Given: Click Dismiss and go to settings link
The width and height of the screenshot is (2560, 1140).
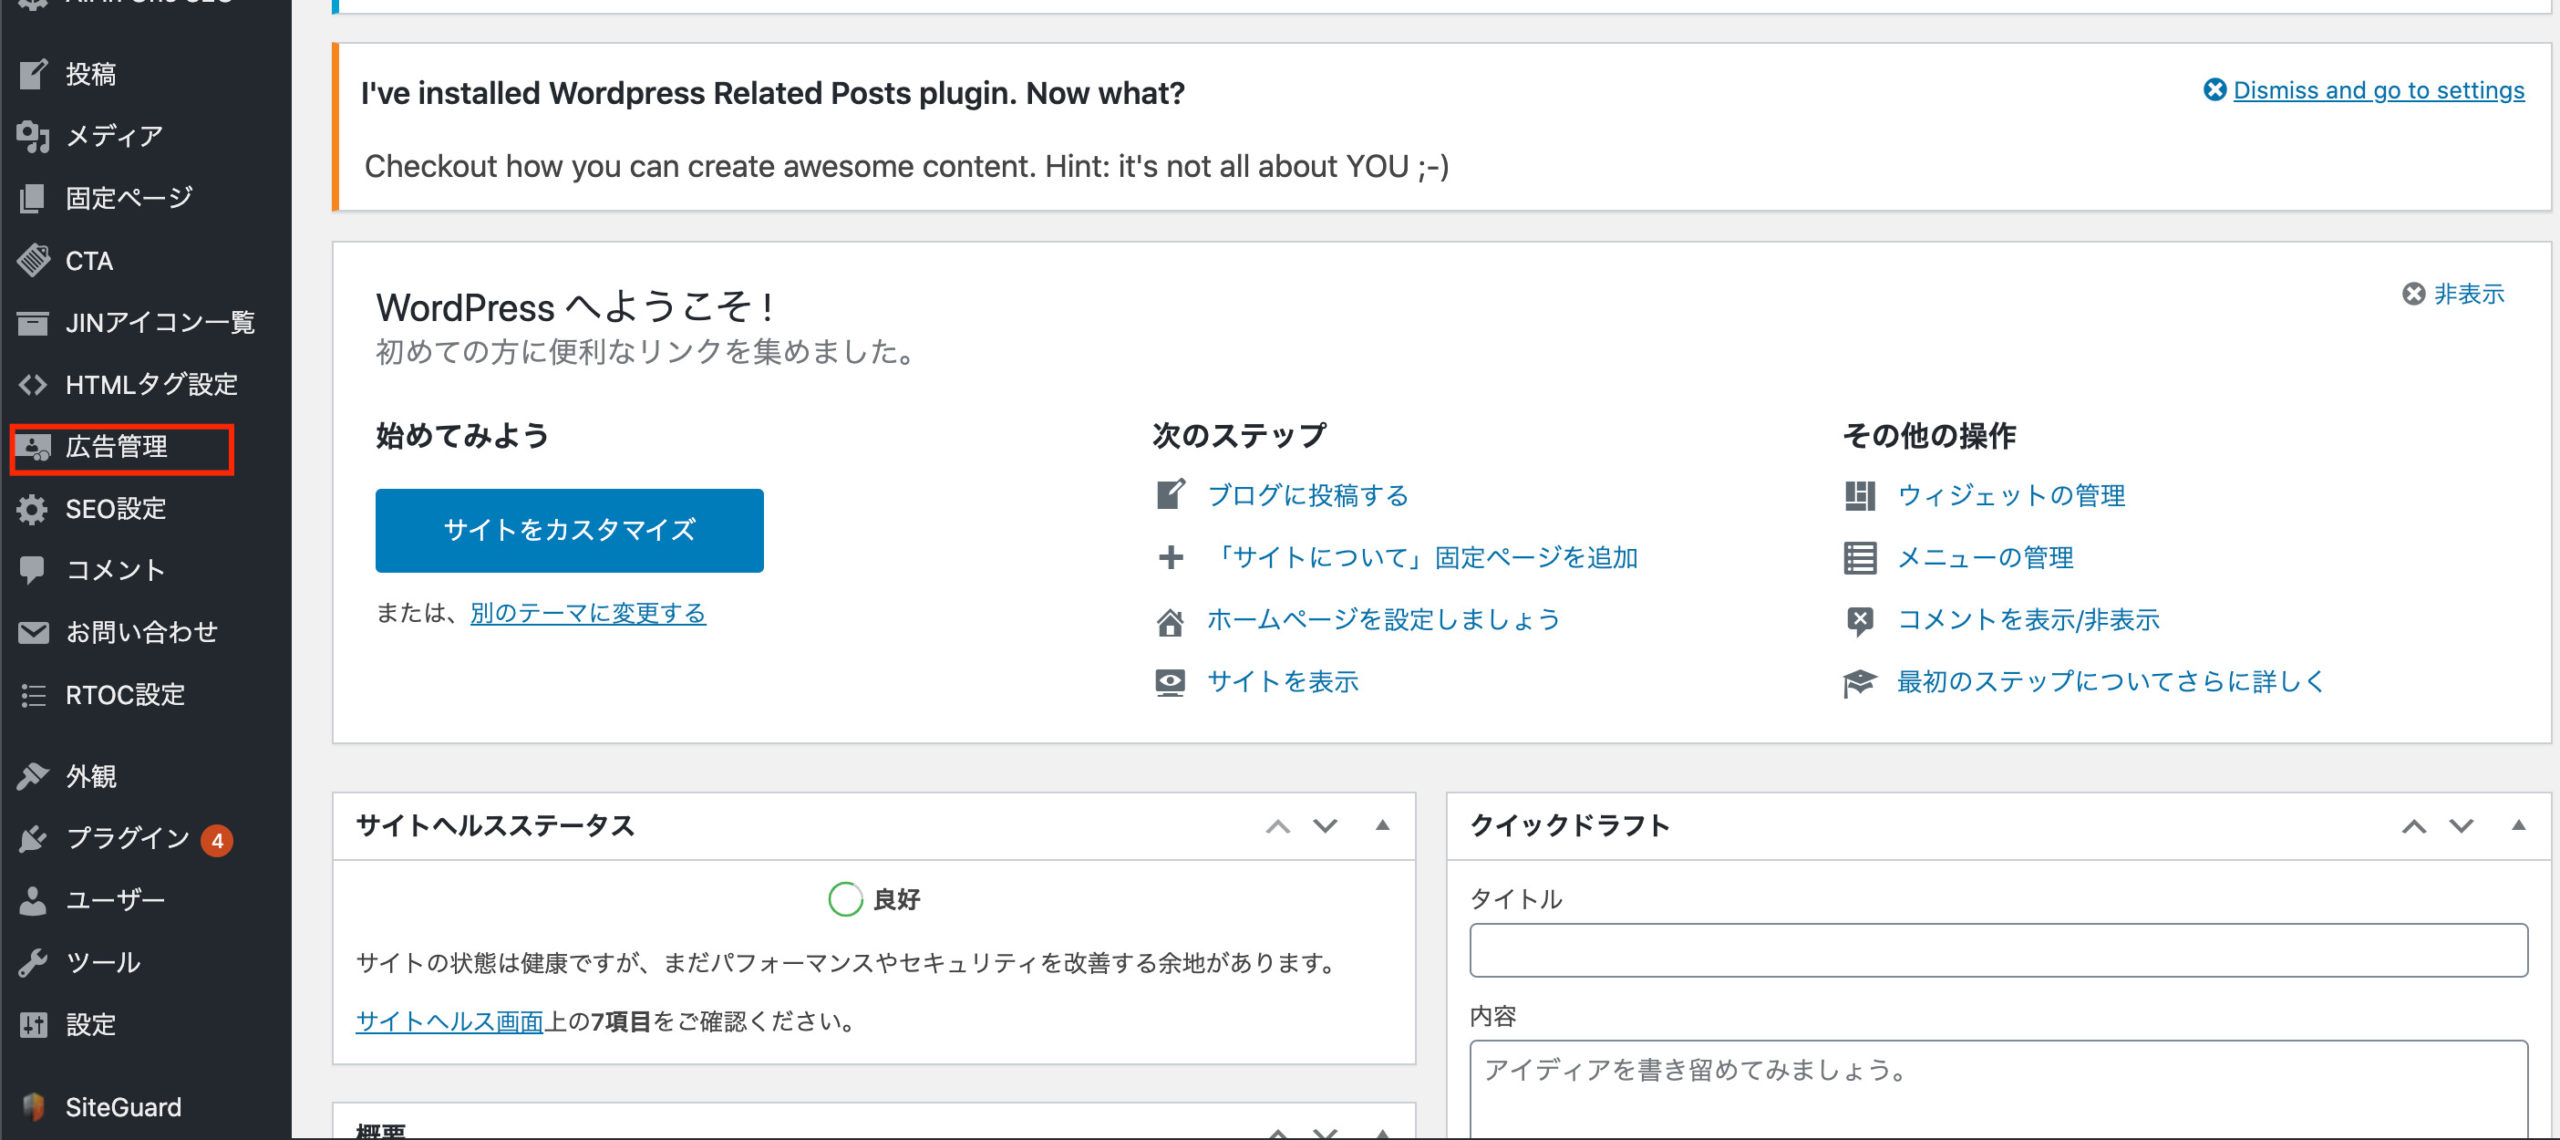Looking at the screenshot, I should [x=2379, y=91].
